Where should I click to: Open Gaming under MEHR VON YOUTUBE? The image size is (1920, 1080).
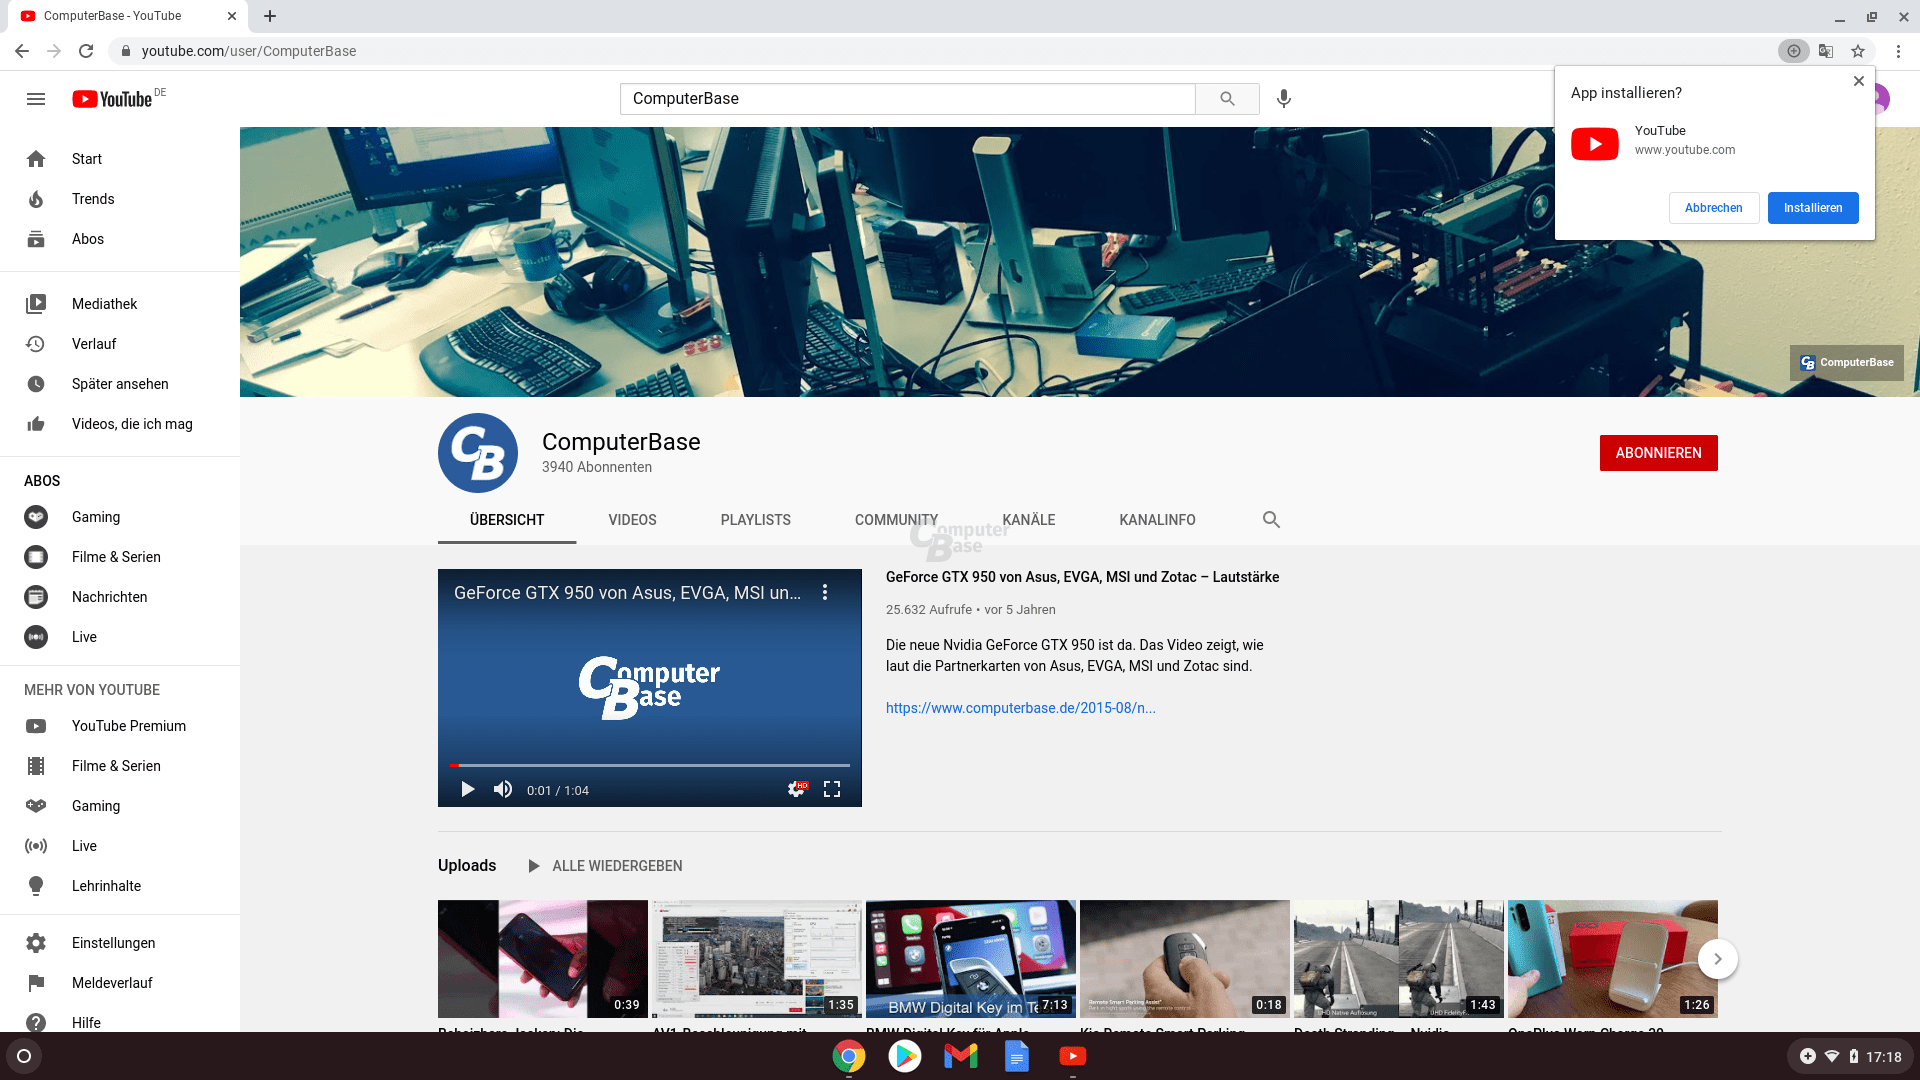pyautogui.click(x=120, y=806)
